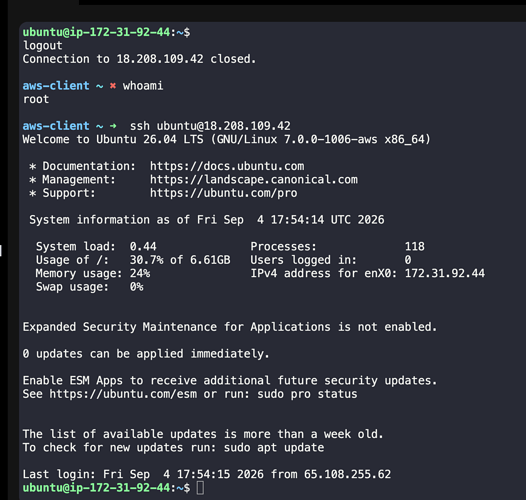This screenshot has width=526, height=500.
Task: Open the https://ubuntu.com/pro support link
Action: (224, 193)
